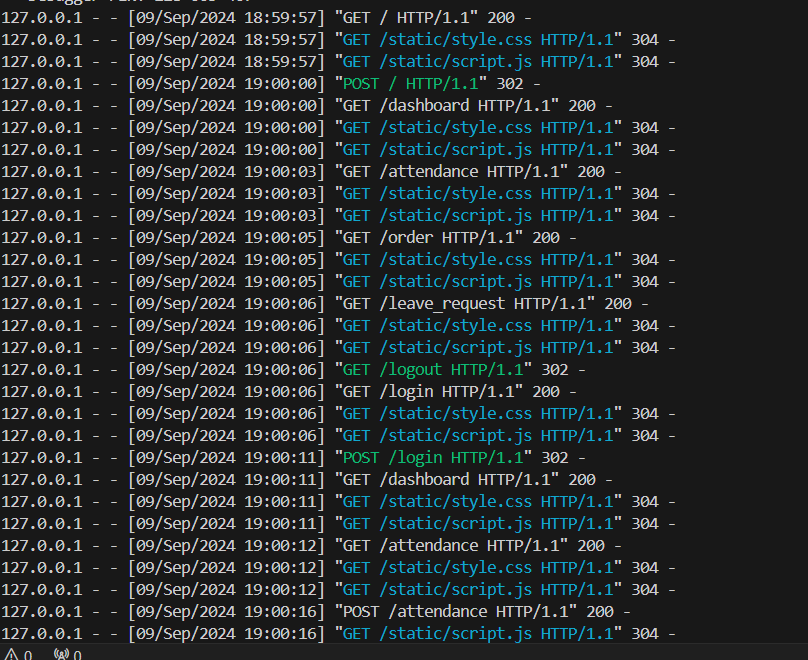Select the script.js request at 19:00:16
Viewport: 808px width, 660px height.
(339, 634)
